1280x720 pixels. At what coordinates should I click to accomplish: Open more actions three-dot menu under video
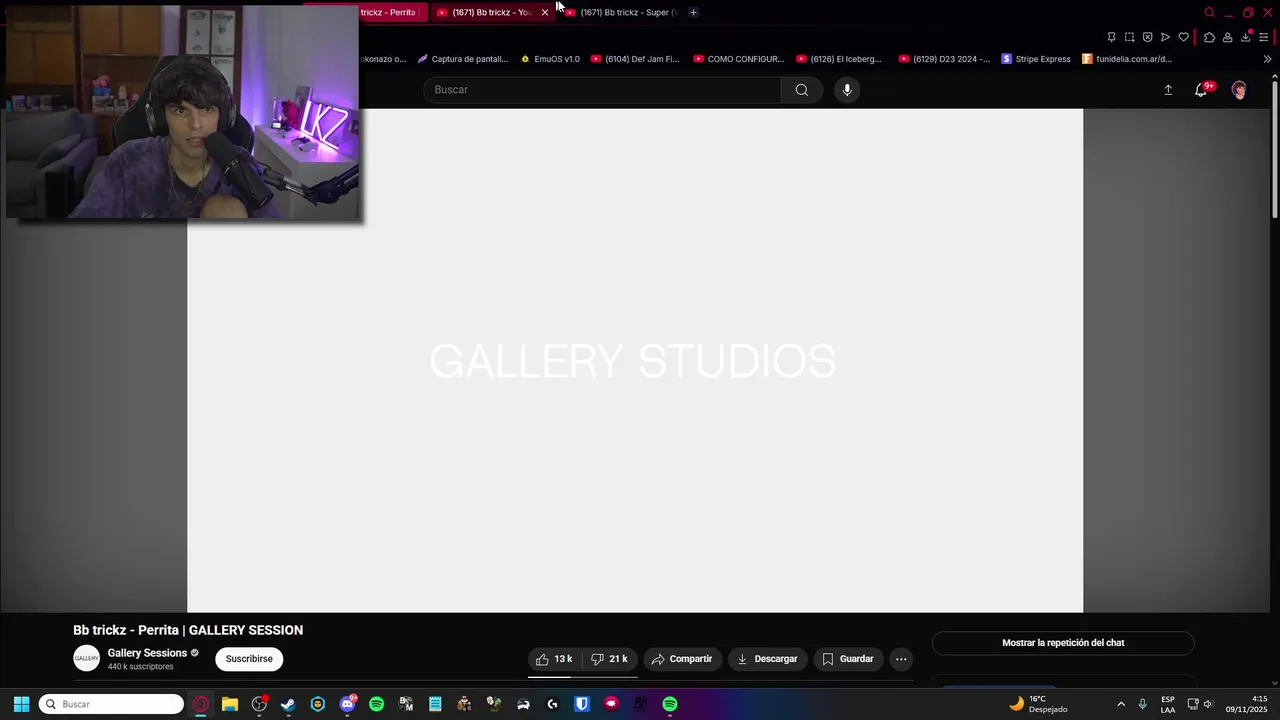pos(901,659)
